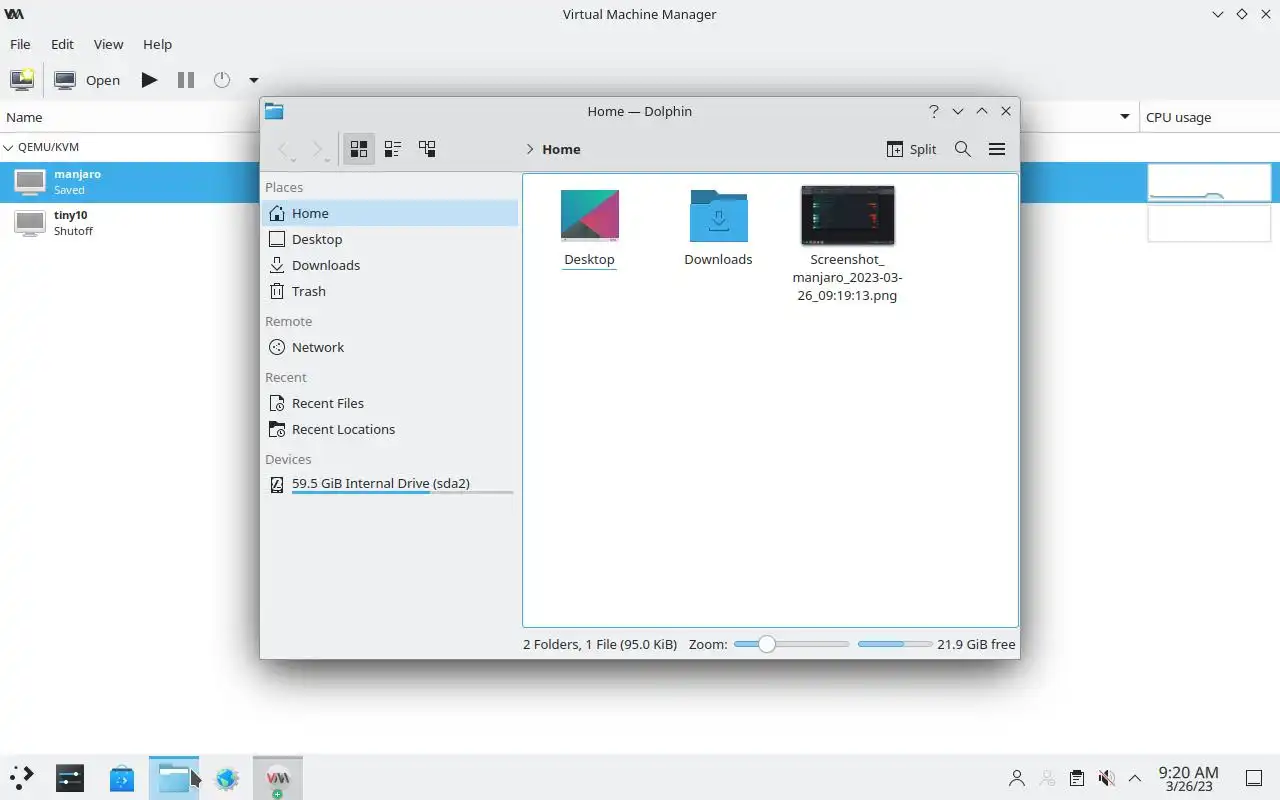
Task: Launch the web browser from taskbar
Action: 227,777
